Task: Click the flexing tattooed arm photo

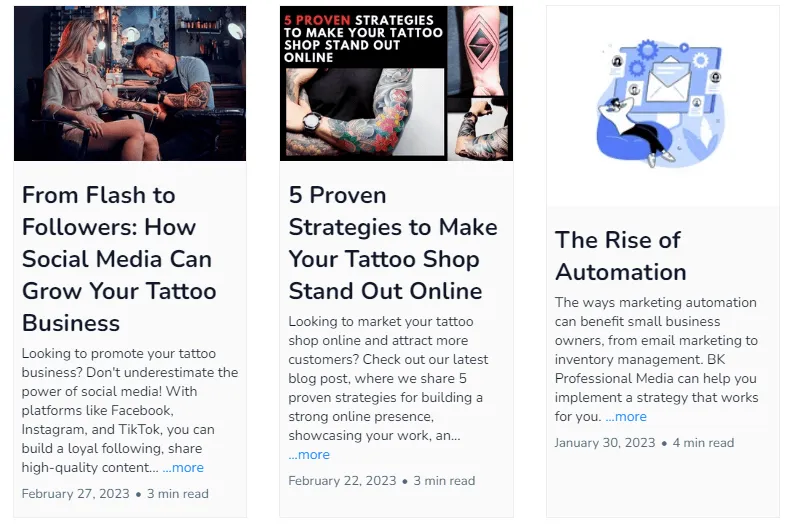Action: (x=480, y=129)
